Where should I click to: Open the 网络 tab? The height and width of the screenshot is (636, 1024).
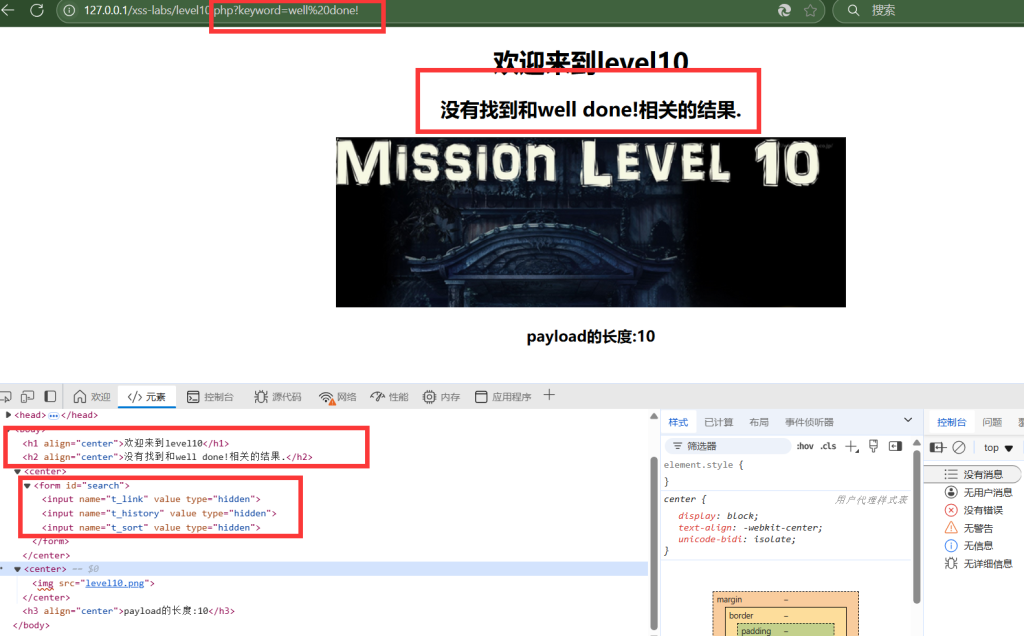point(338,396)
